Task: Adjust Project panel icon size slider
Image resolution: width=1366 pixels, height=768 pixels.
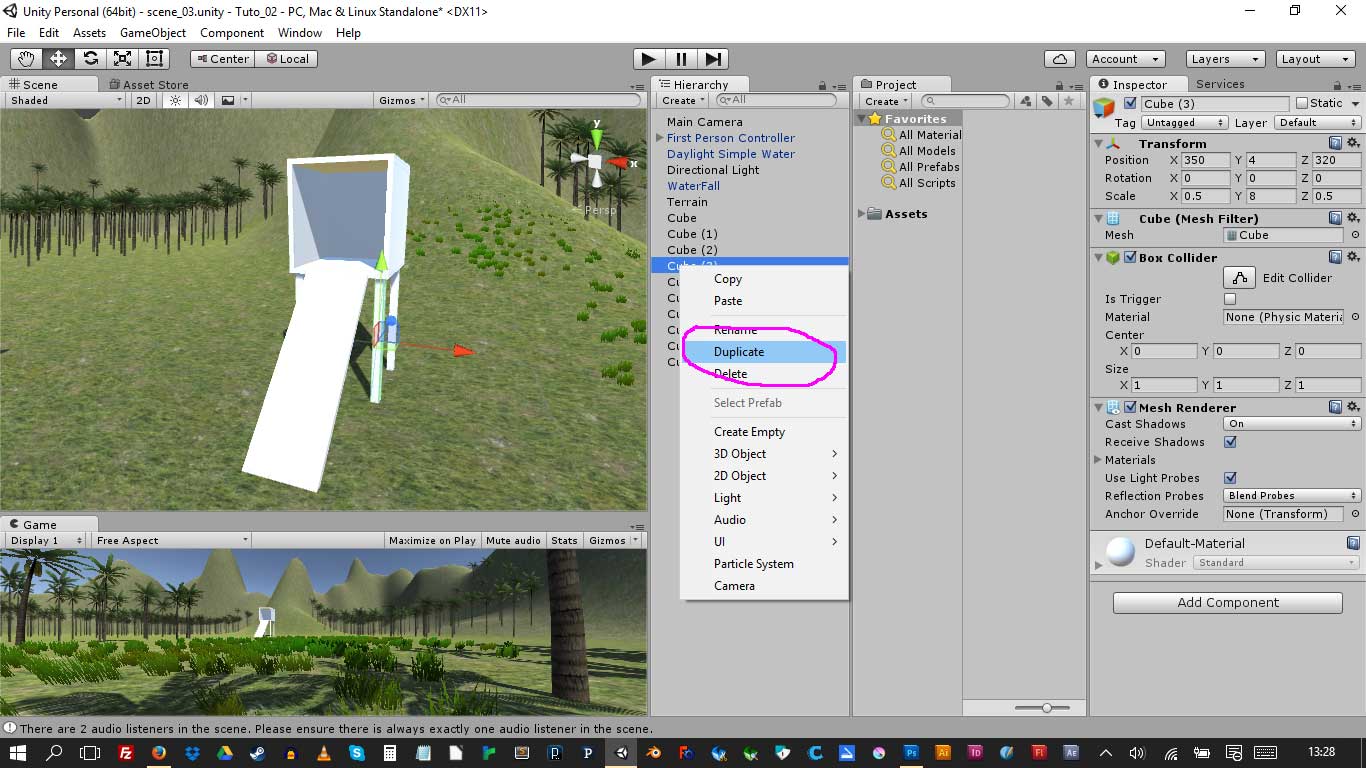Action: pos(1046,707)
